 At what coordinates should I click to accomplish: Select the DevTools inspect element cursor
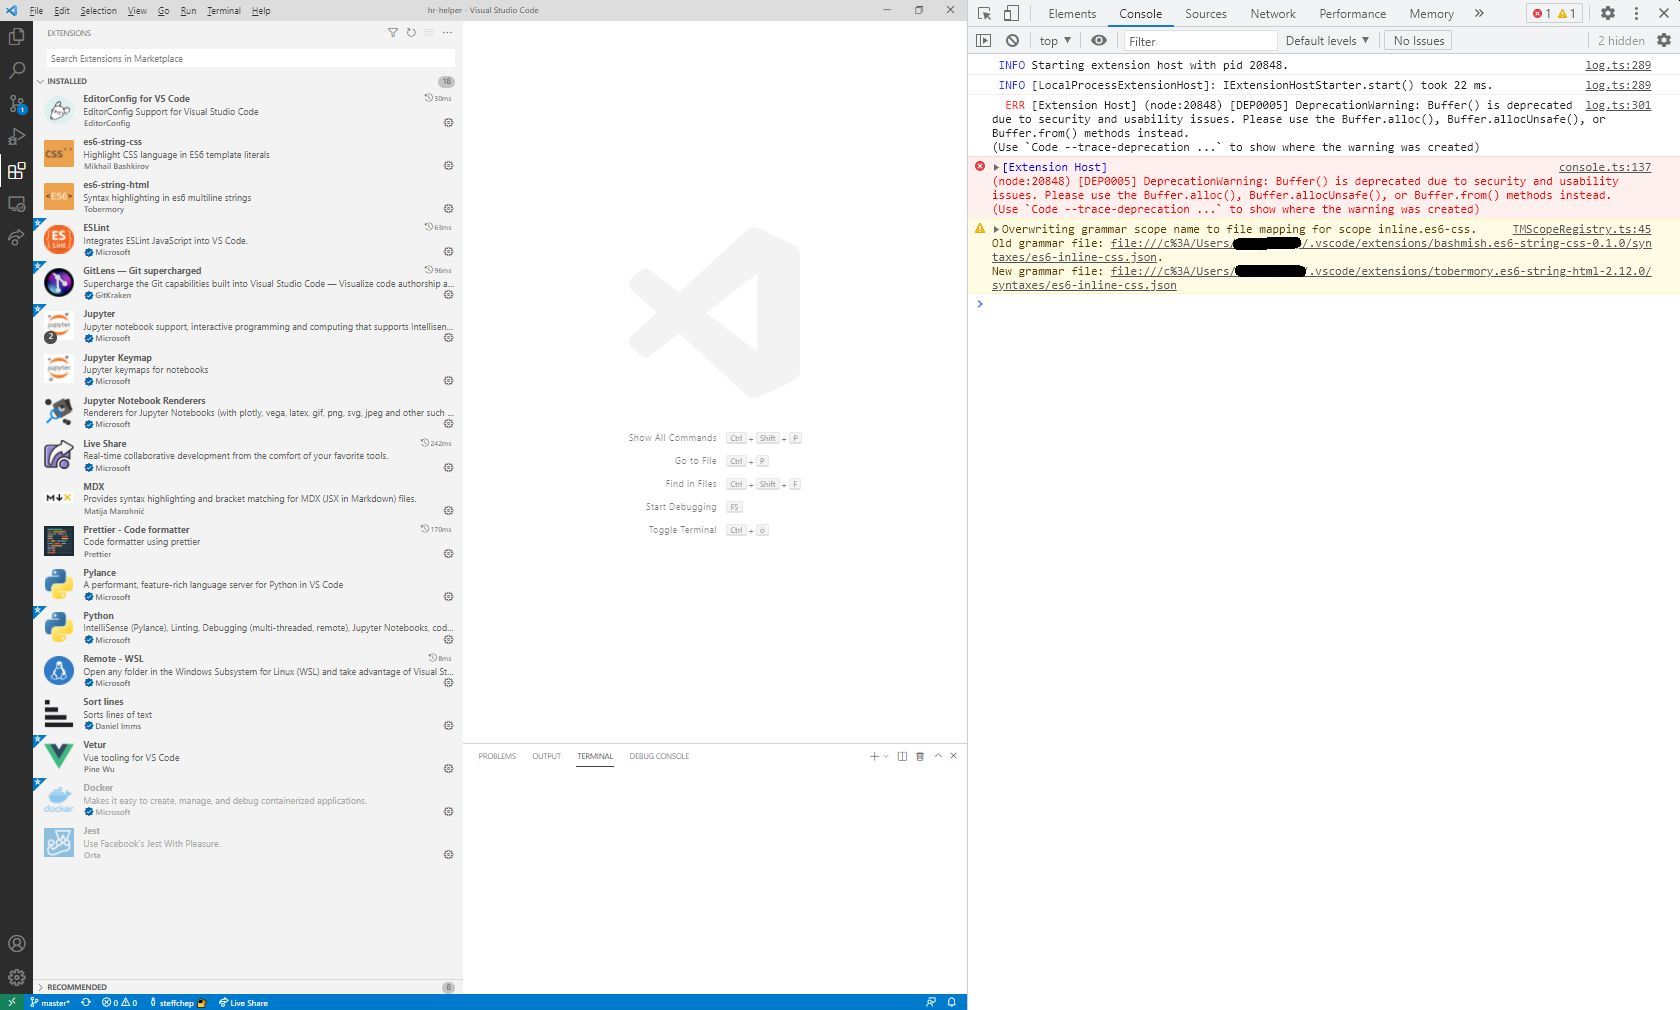984,13
